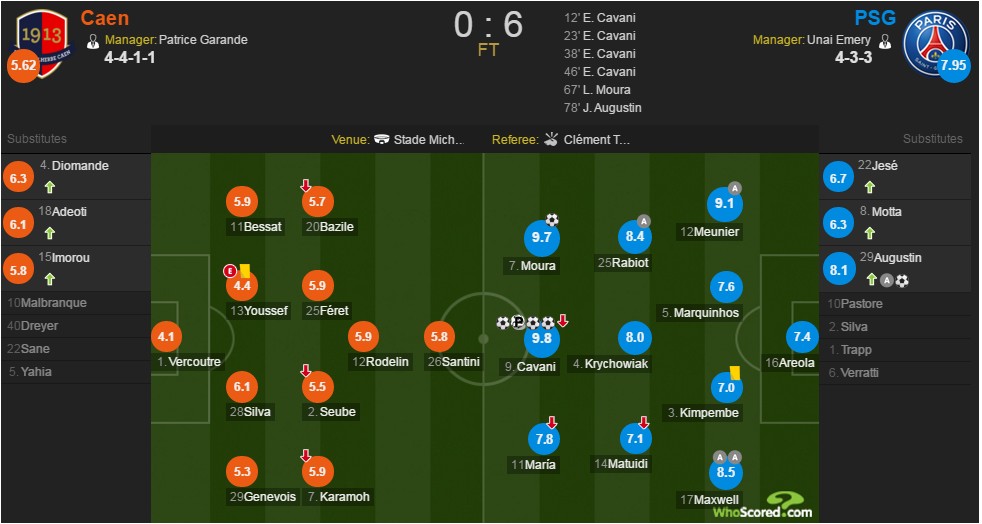
Task: Click the stadium icon next to Venue
Action: [x=381, y=140]
